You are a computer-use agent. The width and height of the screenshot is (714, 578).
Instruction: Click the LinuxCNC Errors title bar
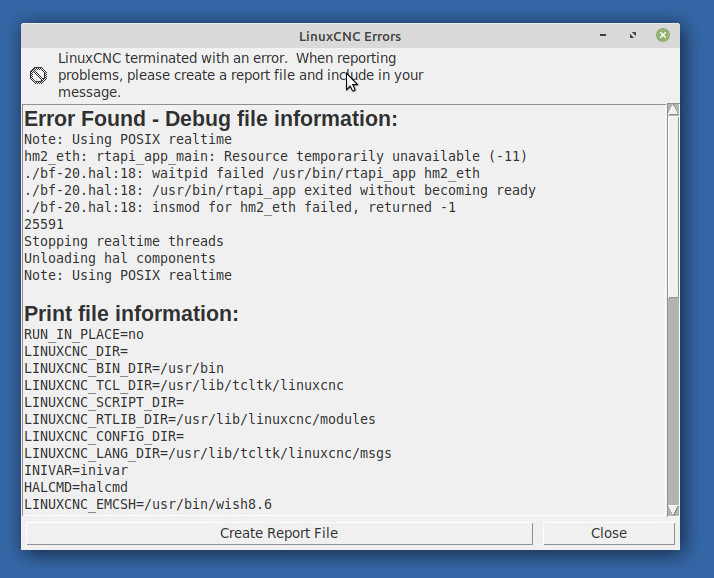coord(350,36)
